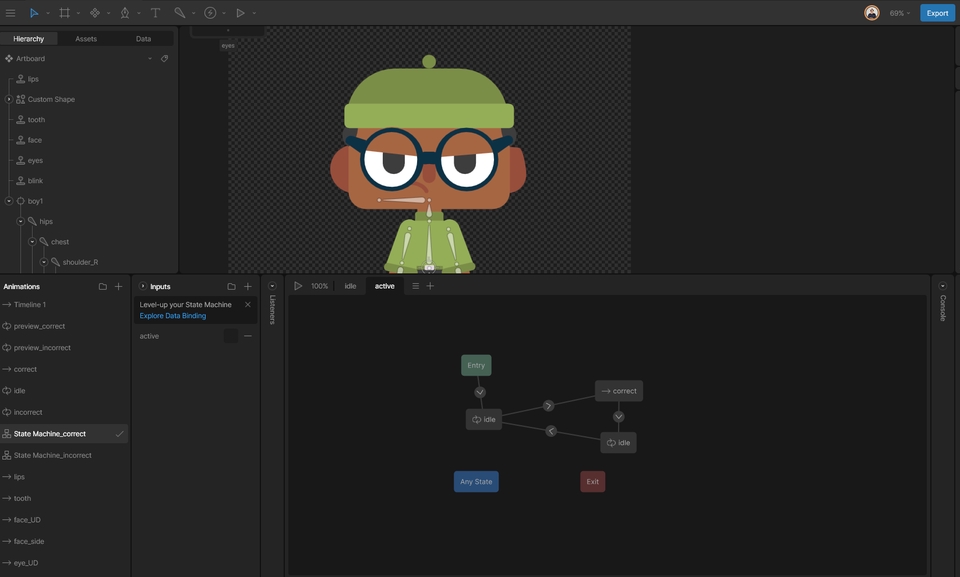
Task: Click the 100% speed value
Action: 320,286
